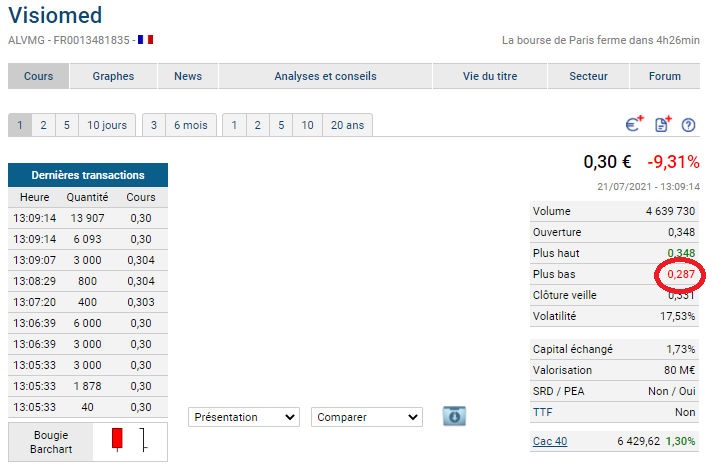Click the Paris market closing time notice
The height and width of the screenshot is (466, 727).
coord(601,40)
